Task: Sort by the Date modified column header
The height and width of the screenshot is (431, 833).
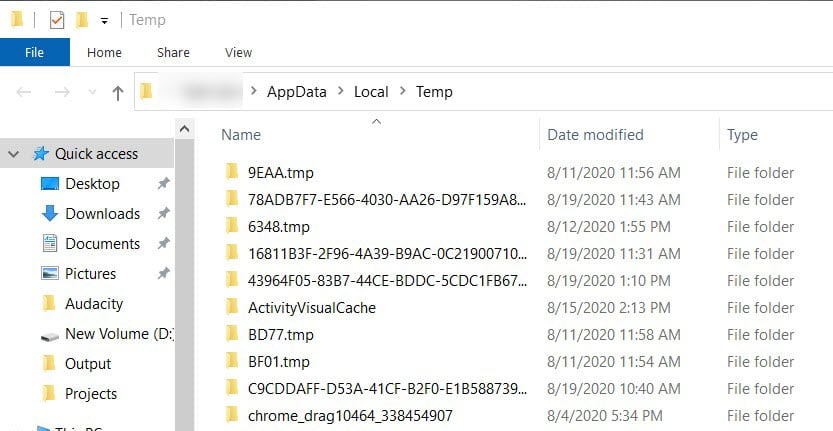Action: coord(595,134)
